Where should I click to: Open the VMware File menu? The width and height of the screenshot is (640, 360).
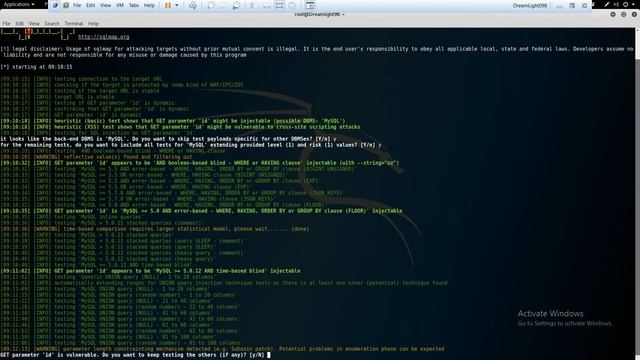pyautogui.click(x=77, y=5)
